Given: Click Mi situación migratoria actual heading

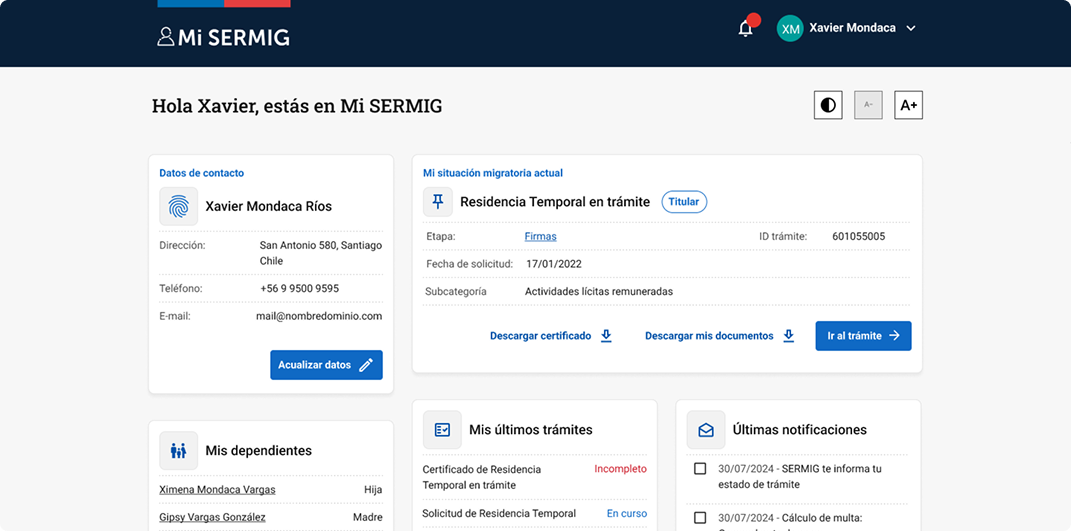Looking at the screenshot, I should 493,174.
